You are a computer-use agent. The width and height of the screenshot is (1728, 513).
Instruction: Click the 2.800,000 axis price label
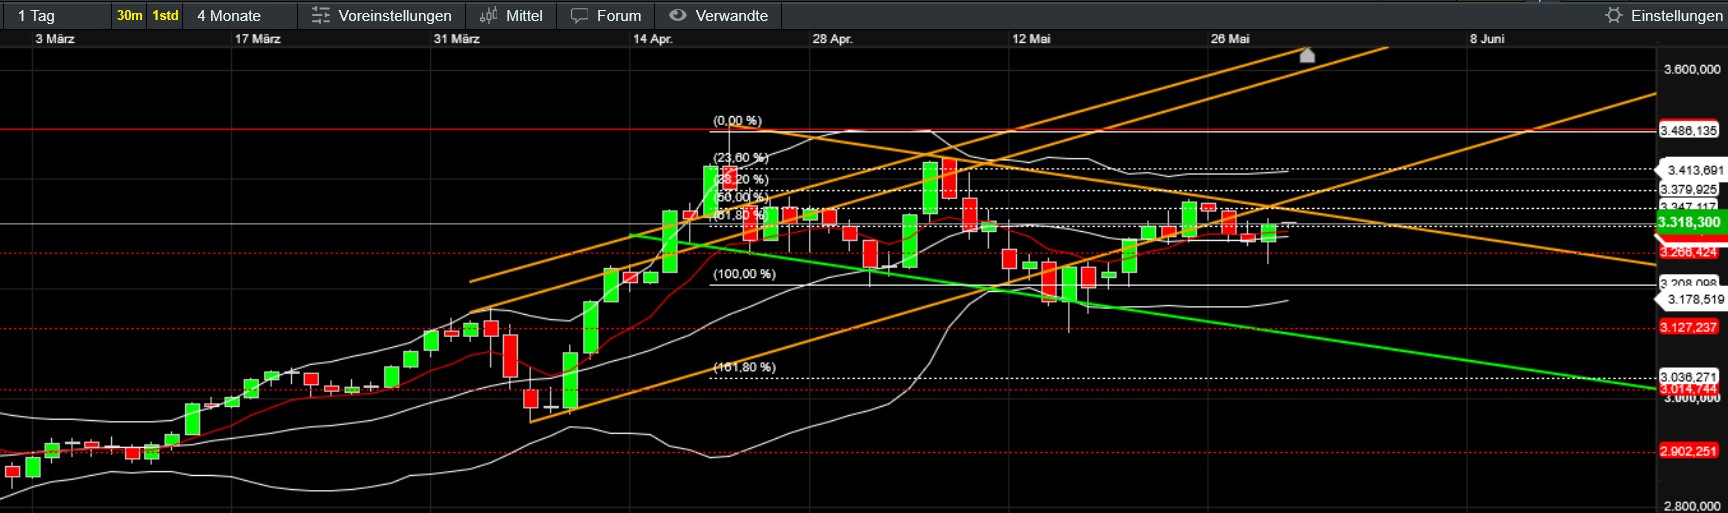click(1692, 506)
